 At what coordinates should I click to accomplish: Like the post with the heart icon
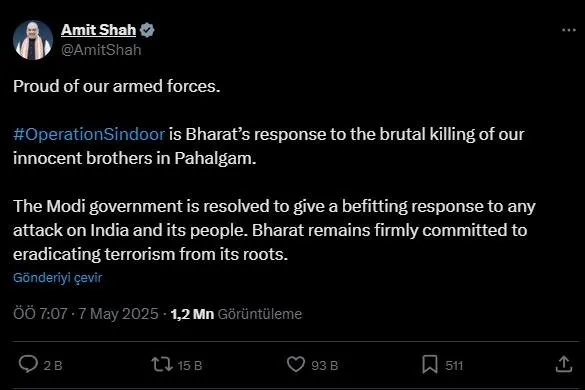click(x=296, y=364)
